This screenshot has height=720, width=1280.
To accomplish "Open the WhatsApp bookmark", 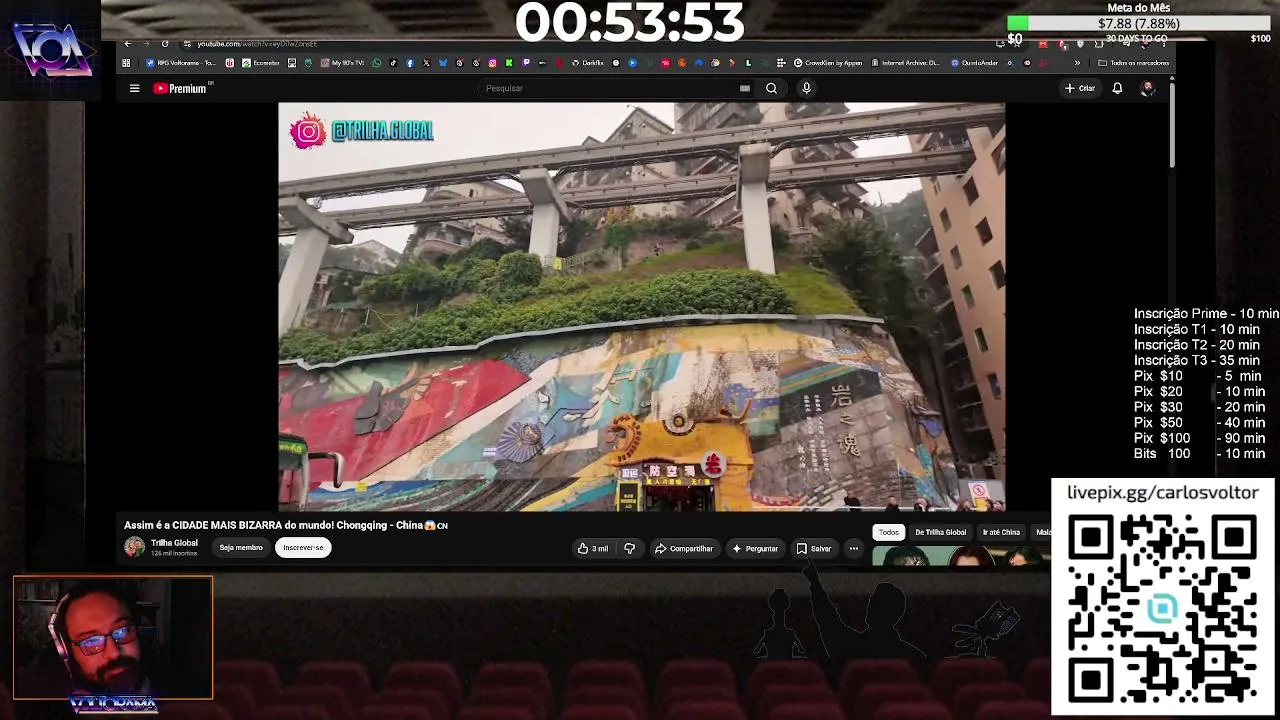I will 377,63.
